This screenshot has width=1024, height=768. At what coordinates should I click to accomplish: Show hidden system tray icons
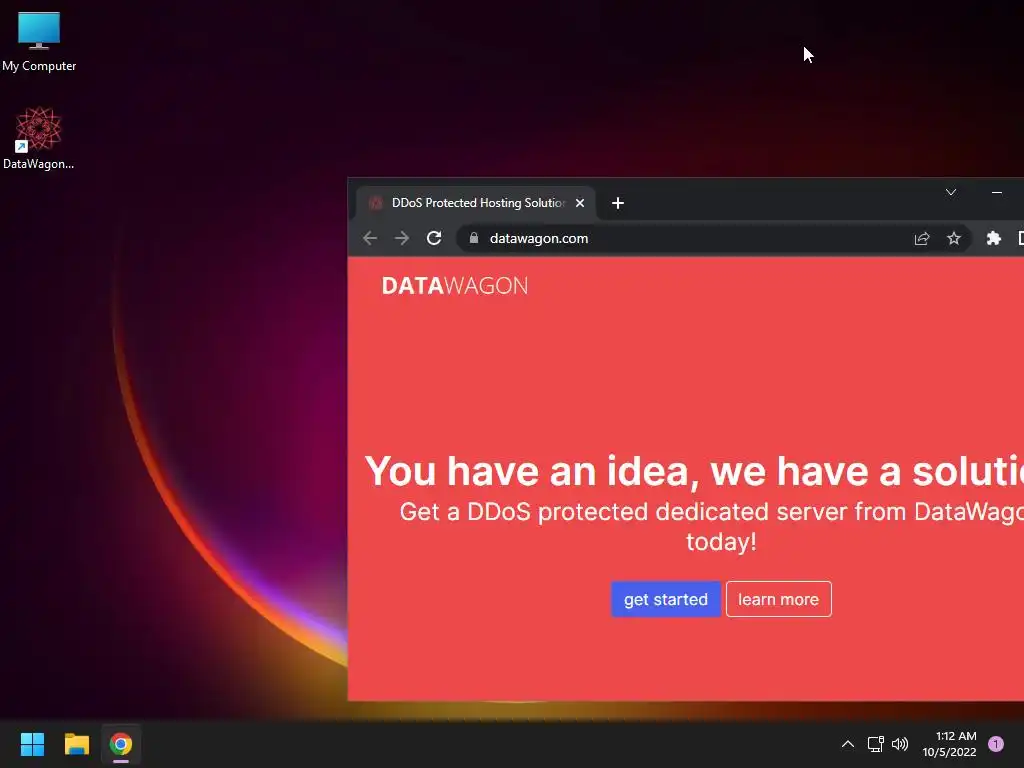click(x=848, y=744)
